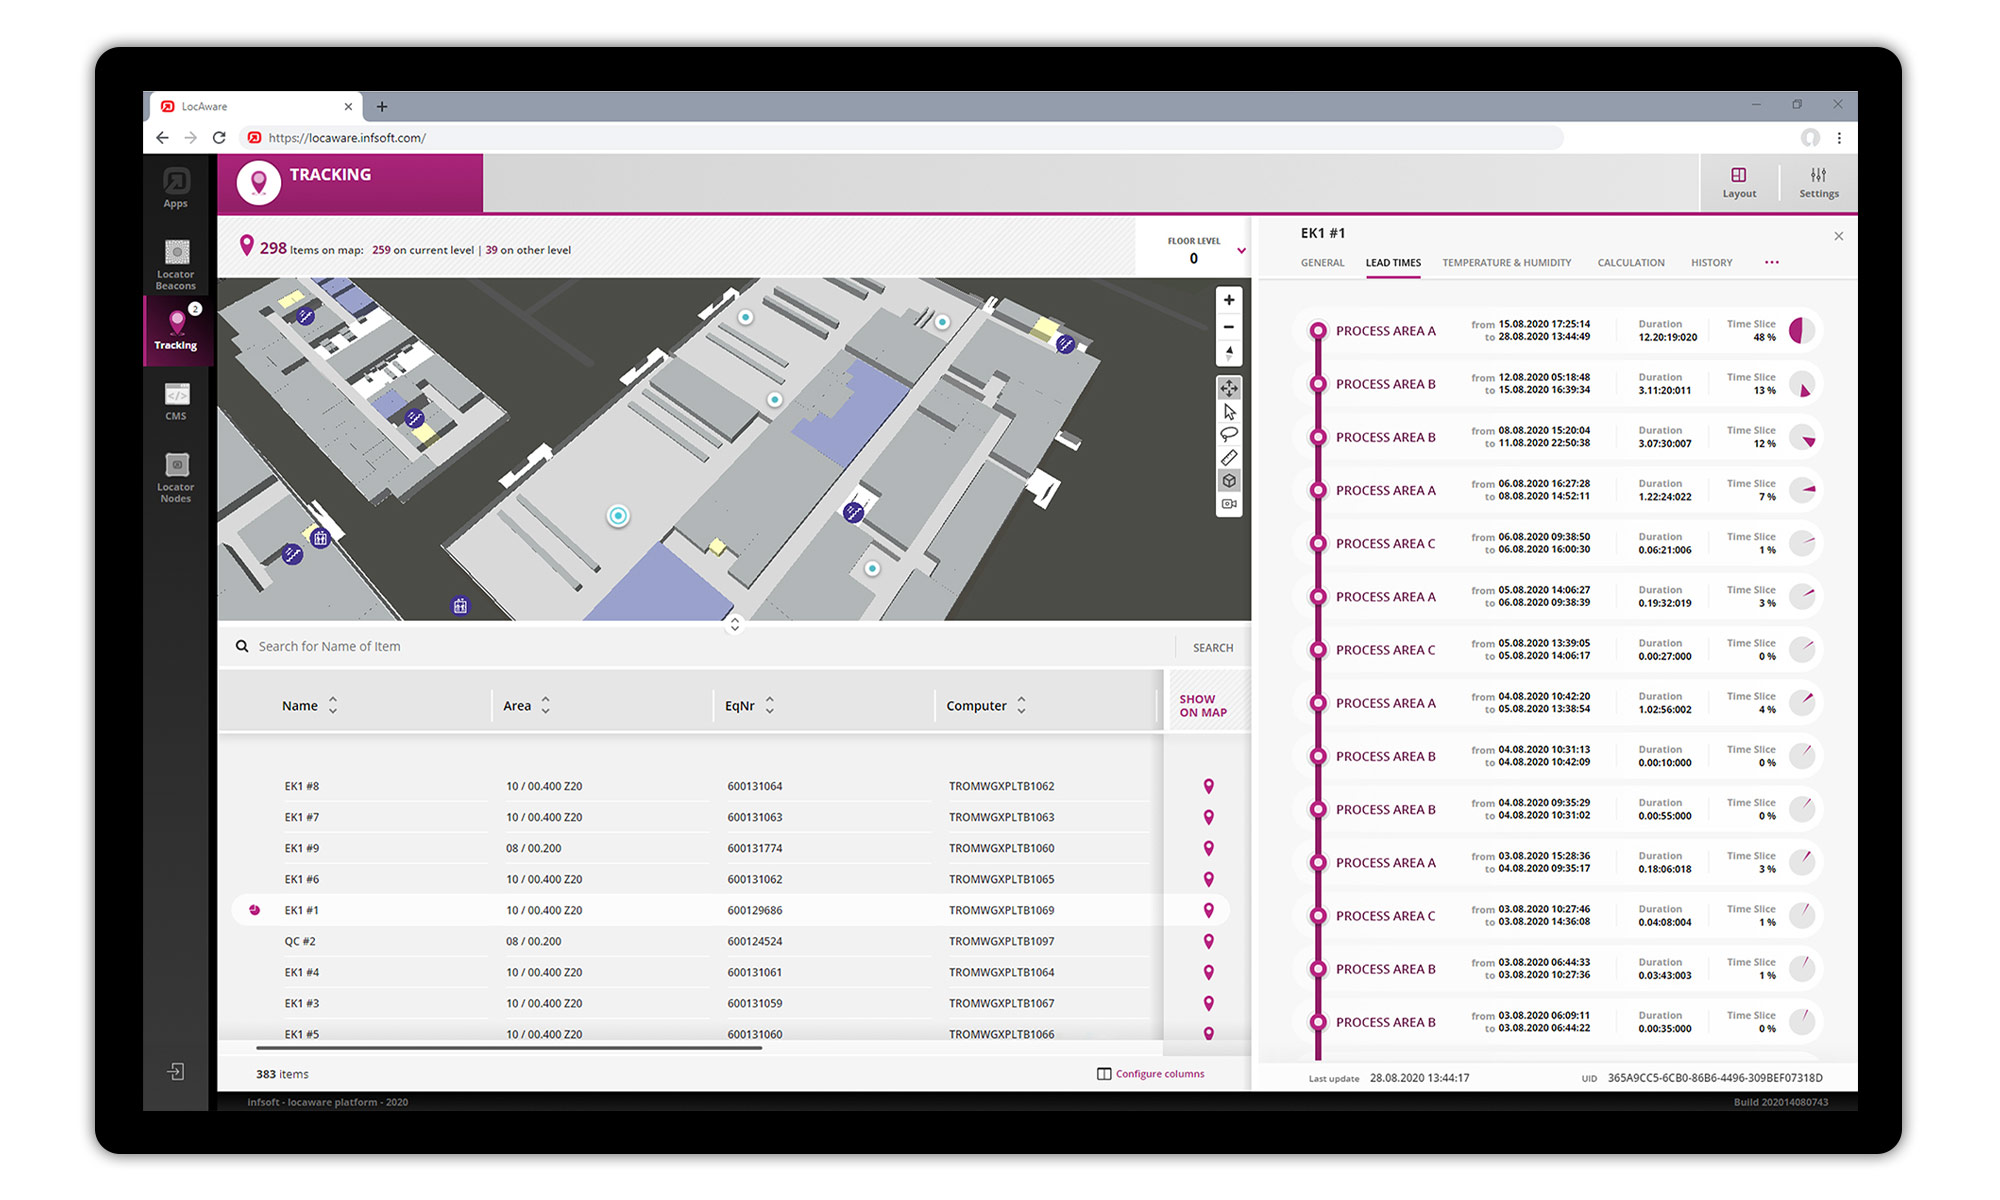The height and width of the screenshot is (1200, 2000).
Task: Switch to the Temperature & Humidity tab
Action: click(1506, 262)
